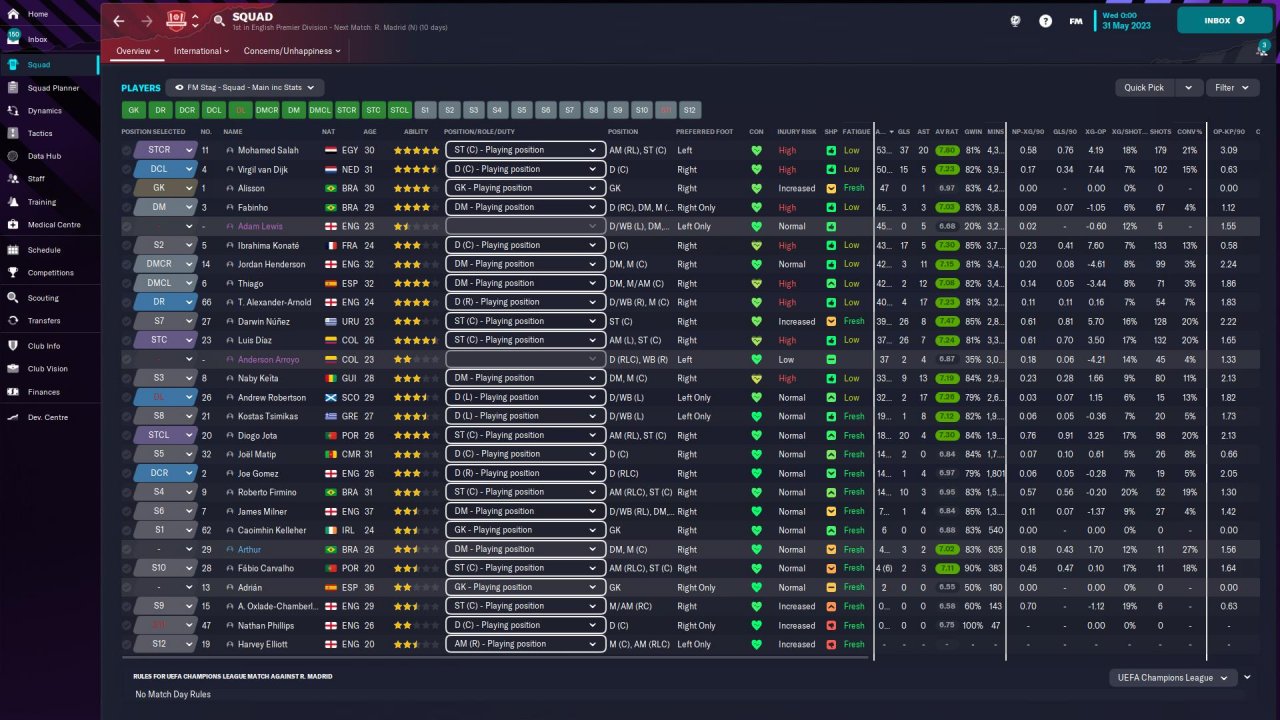The width and height of the screenshot is (1280, 720).
Task: Tick the selection circle for Mohamed Salah
Action: [x=126, y=150]
